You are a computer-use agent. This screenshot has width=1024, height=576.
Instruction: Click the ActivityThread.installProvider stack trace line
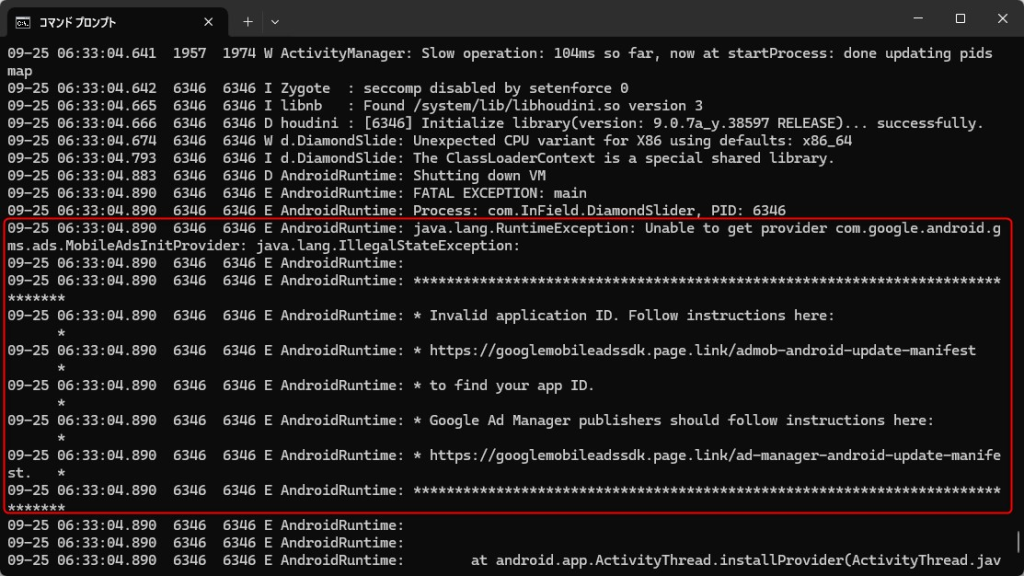(x=735, y=560)
